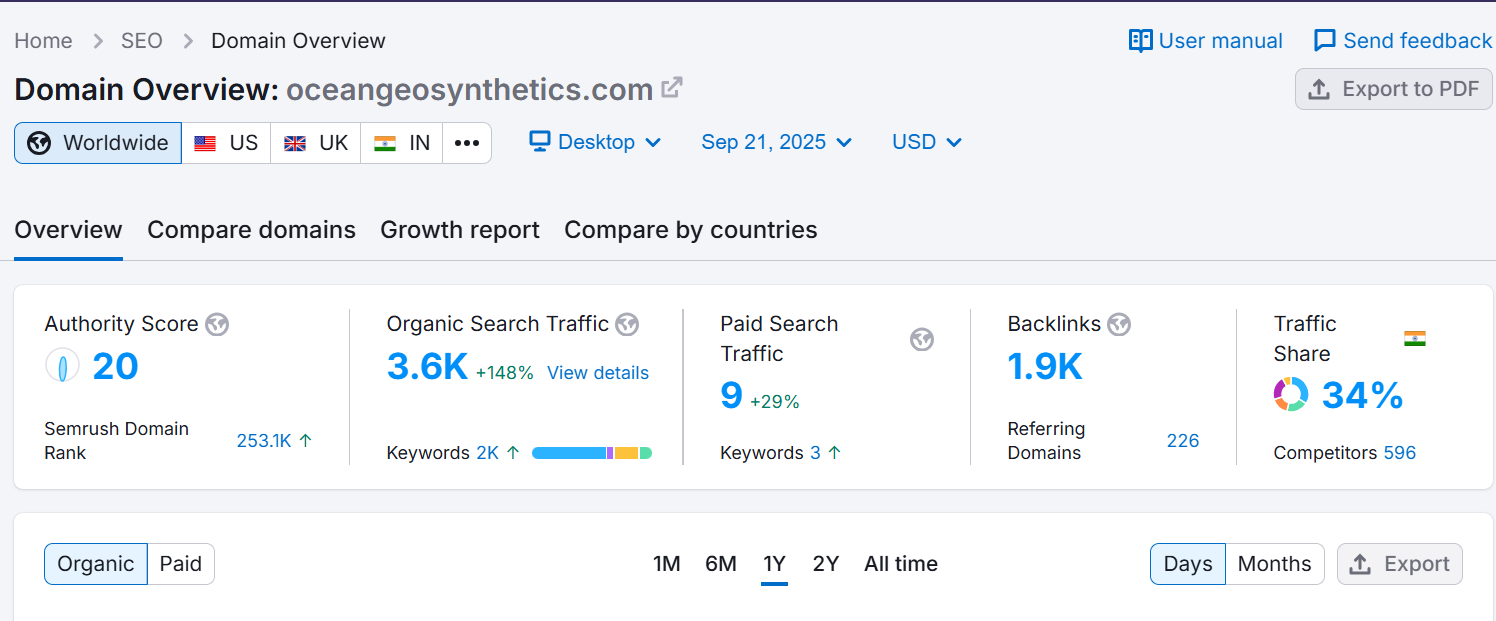Click the User manual book icon

click(x=1140, y=41)
